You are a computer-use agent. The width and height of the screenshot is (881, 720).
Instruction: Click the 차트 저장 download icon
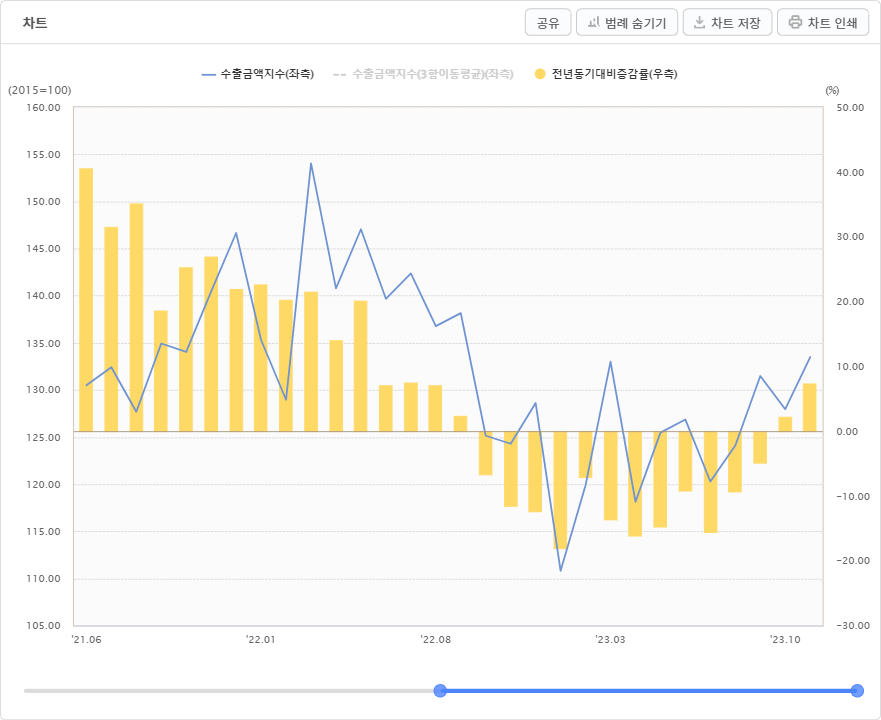point(699,22)
